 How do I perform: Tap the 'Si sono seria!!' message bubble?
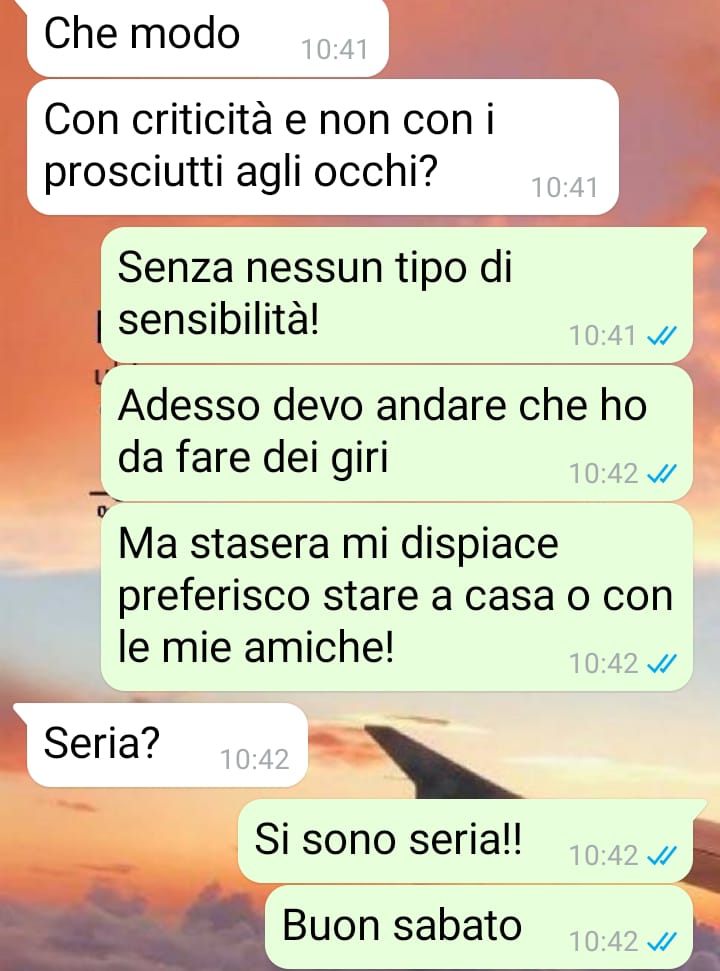pyautogui.click(x=466, y=841)
